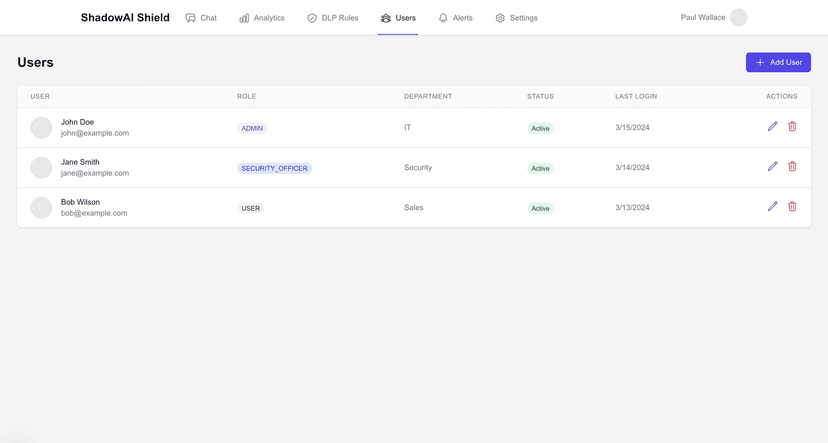828x443 pixels.
Task: Click the DEPARTMENT column header
Action: point(428,96)
